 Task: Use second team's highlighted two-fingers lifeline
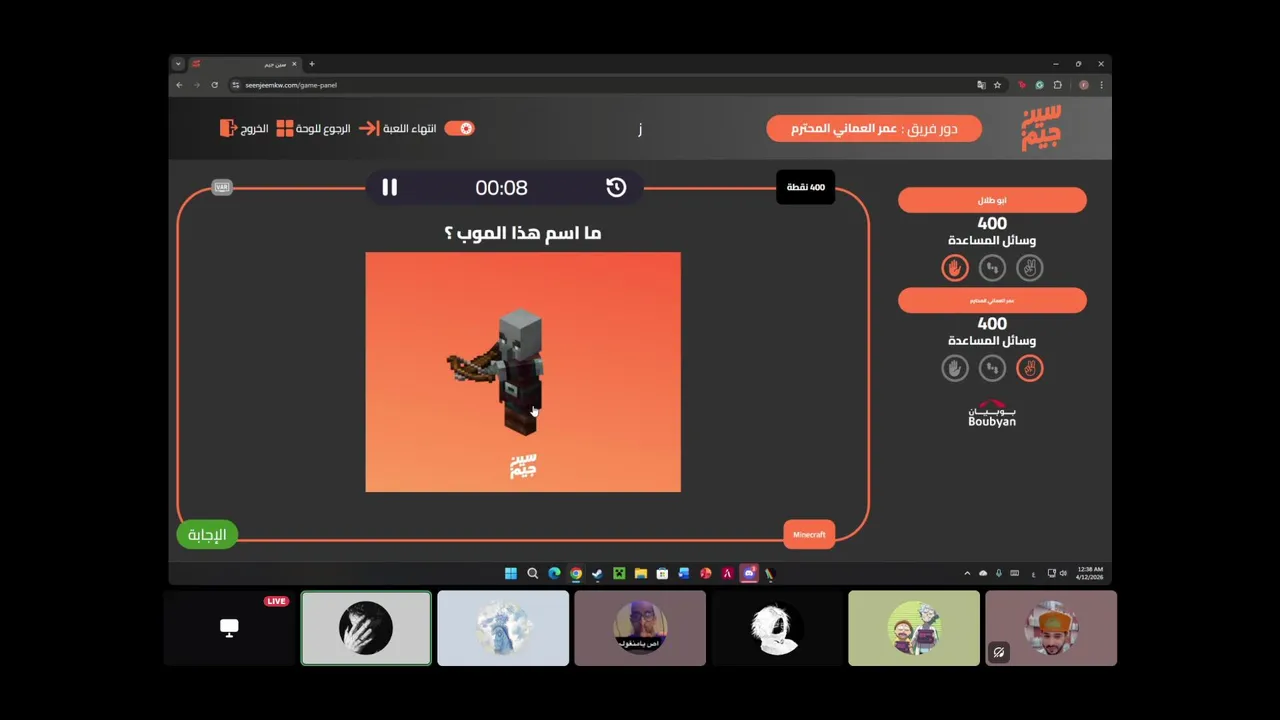coord(1029,368)
